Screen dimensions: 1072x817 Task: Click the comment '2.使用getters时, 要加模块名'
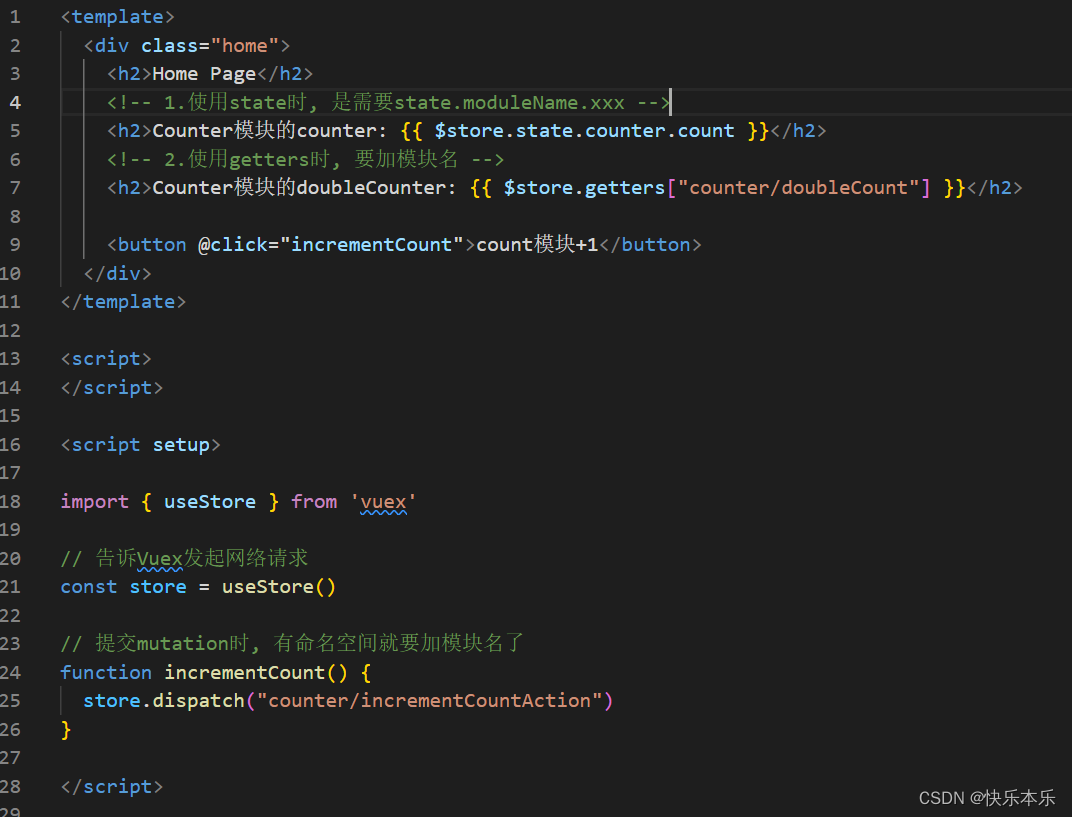click(306, 159)
